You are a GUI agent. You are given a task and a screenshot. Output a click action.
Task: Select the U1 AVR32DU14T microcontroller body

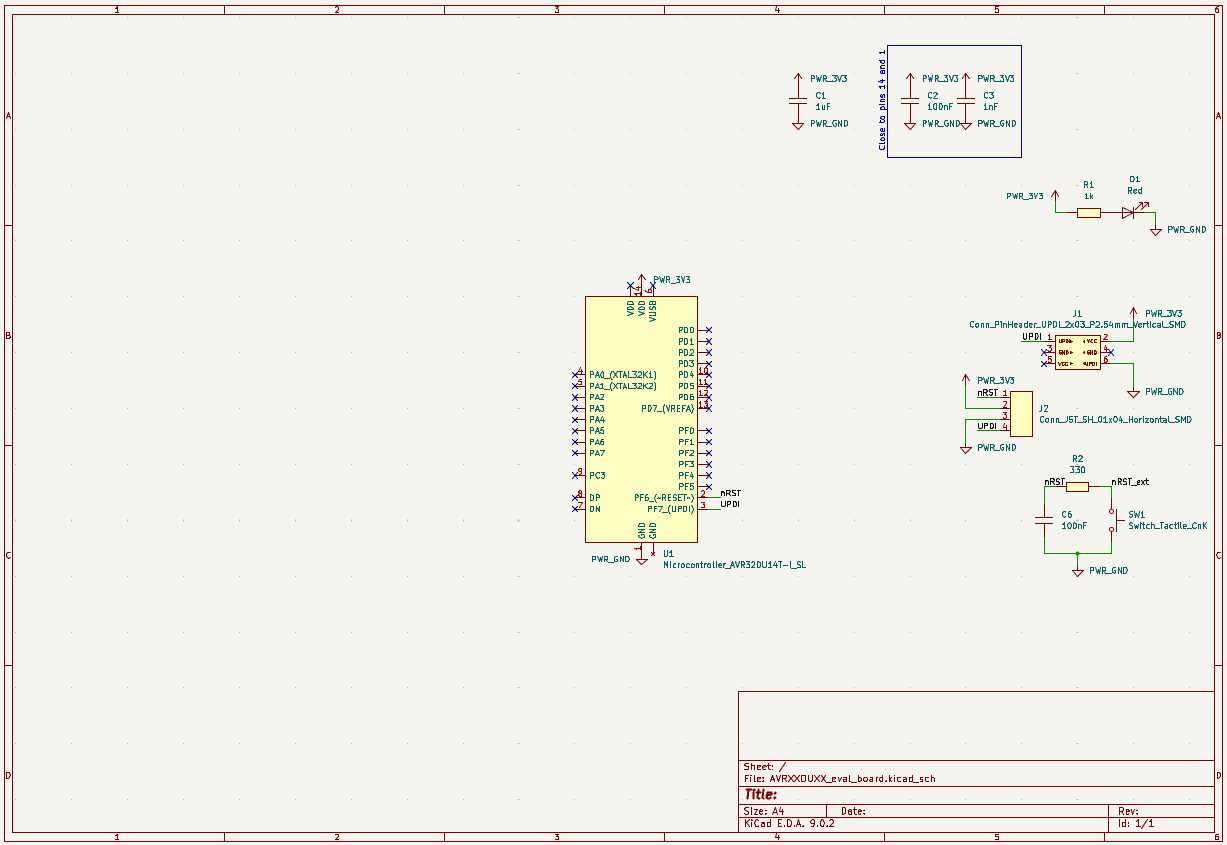pyautogui.click(x=641, y=420)
